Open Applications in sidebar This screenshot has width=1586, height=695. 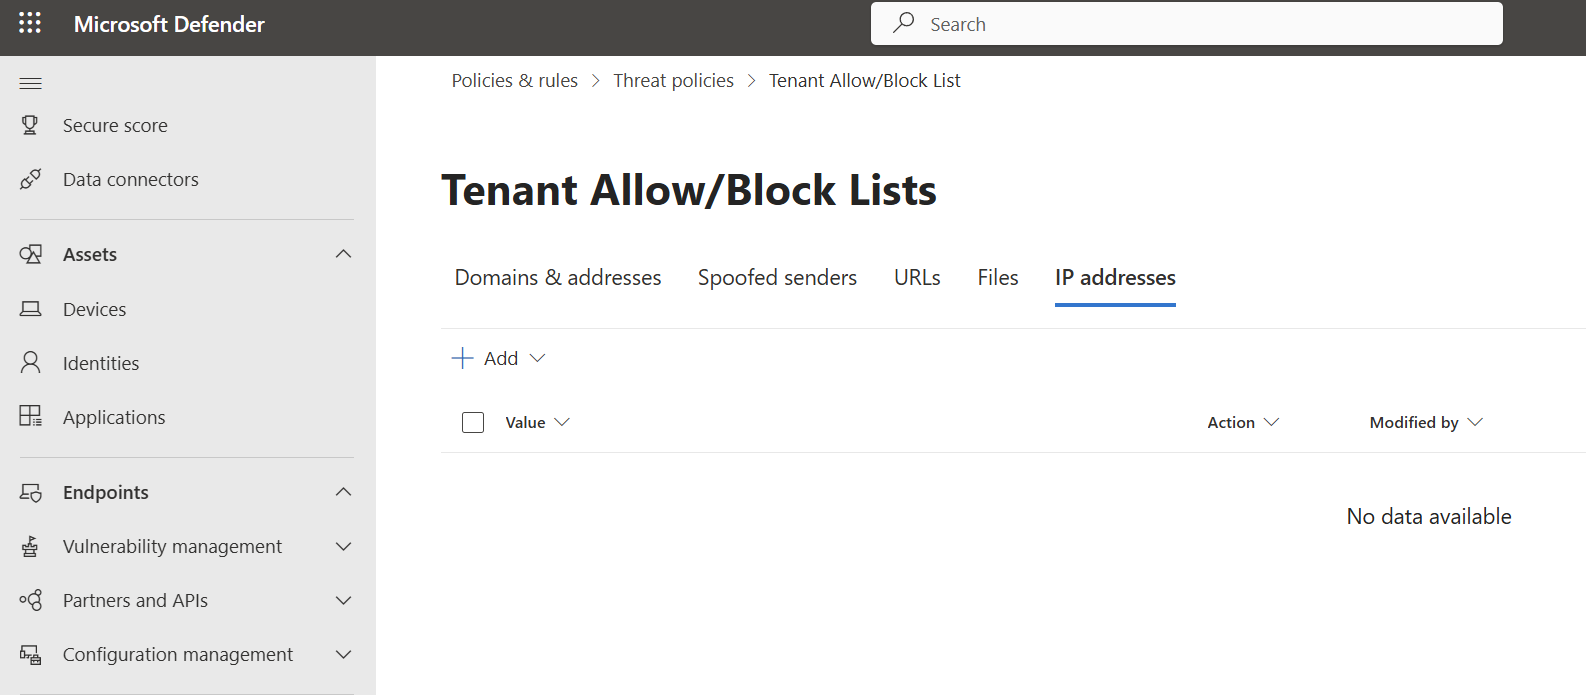(114, 417)
